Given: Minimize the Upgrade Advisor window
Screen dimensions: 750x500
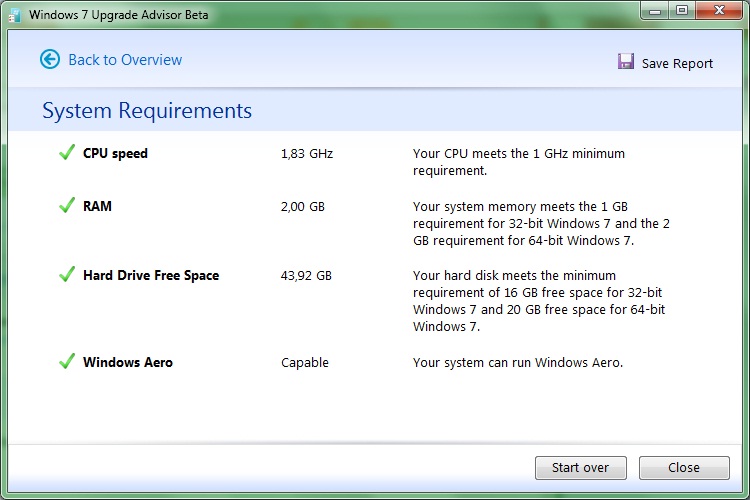Looking at the screenshot, I should pyautogui.click(x=655, y=11).
